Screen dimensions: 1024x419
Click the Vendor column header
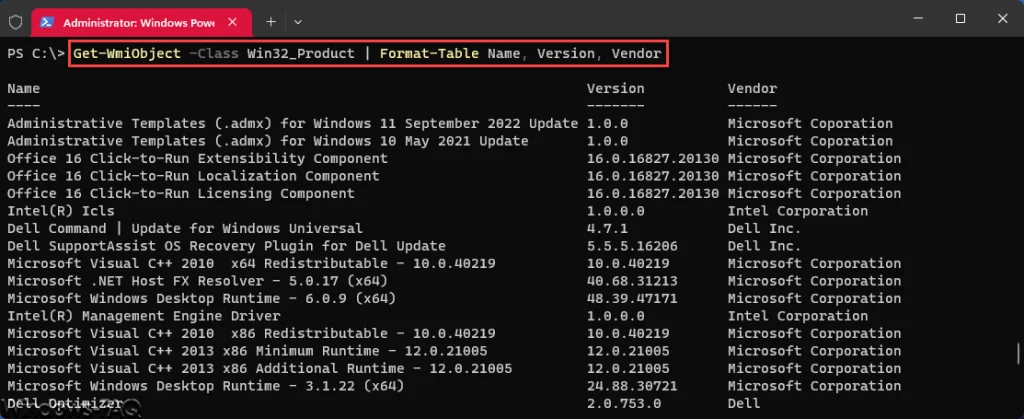[752, 88]
